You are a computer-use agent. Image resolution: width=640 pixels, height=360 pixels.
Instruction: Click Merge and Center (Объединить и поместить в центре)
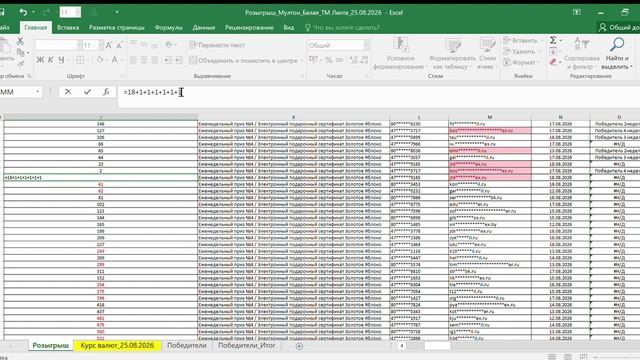[x=244, y=60]
